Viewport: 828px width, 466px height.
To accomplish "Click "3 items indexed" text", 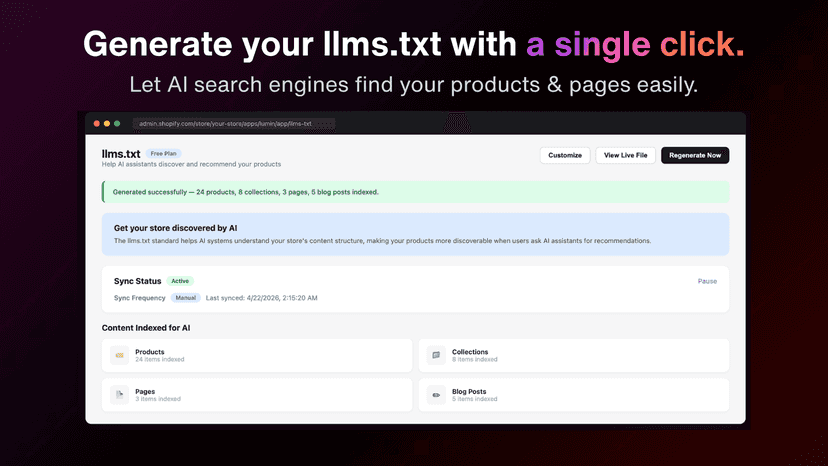I will coord(158,399).
